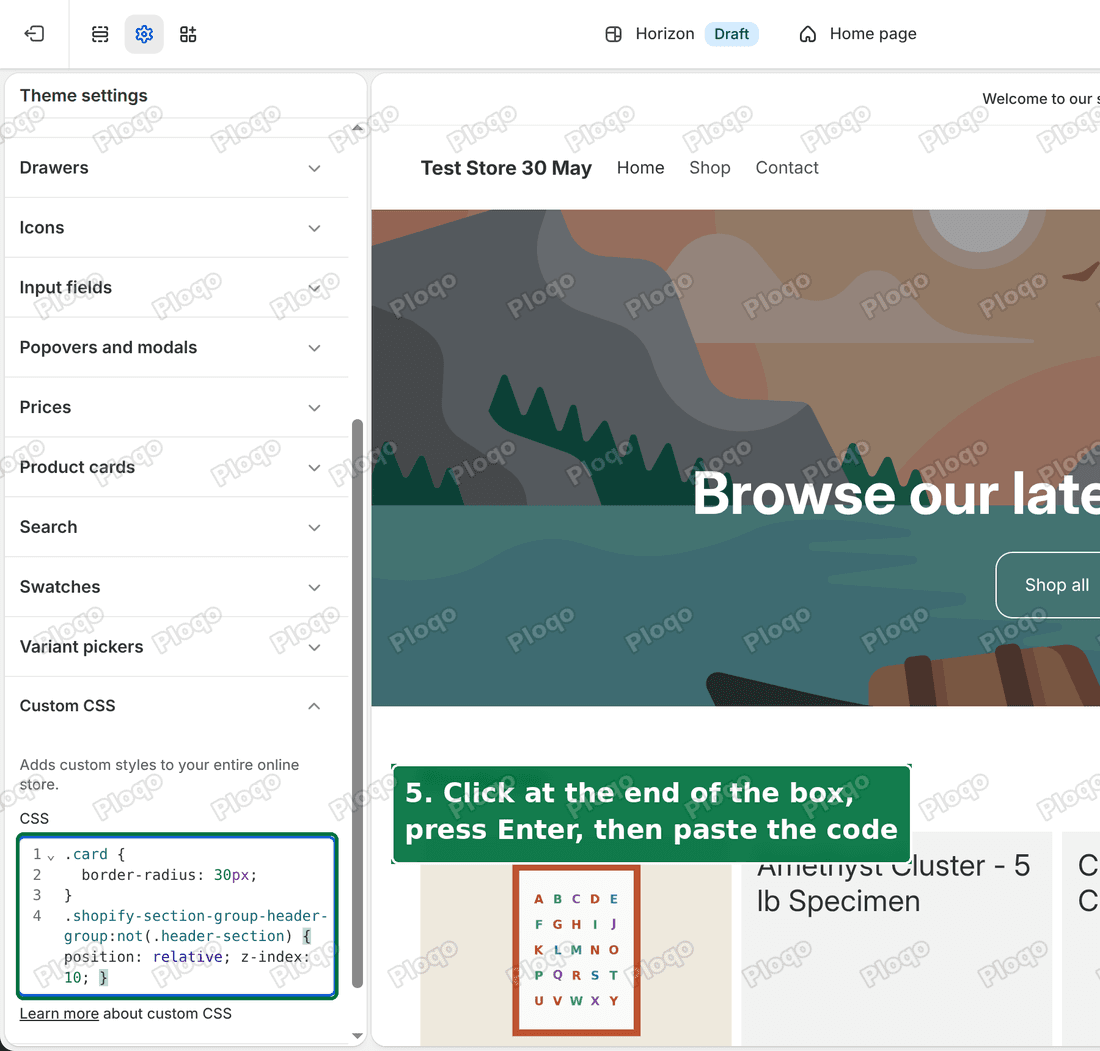Screen dimensions: 1100x1051
Task: Expand Popovers and modals section
Action: (177, 347)
